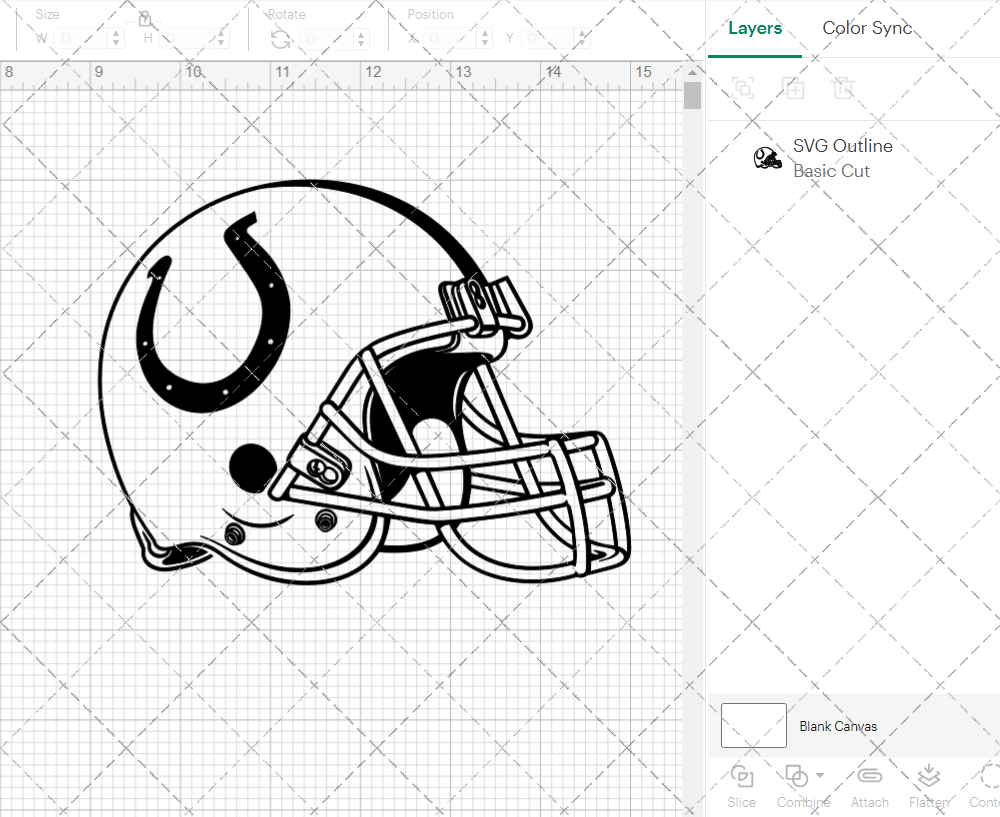Click the Delete layer trash icon

coord(843,88)
